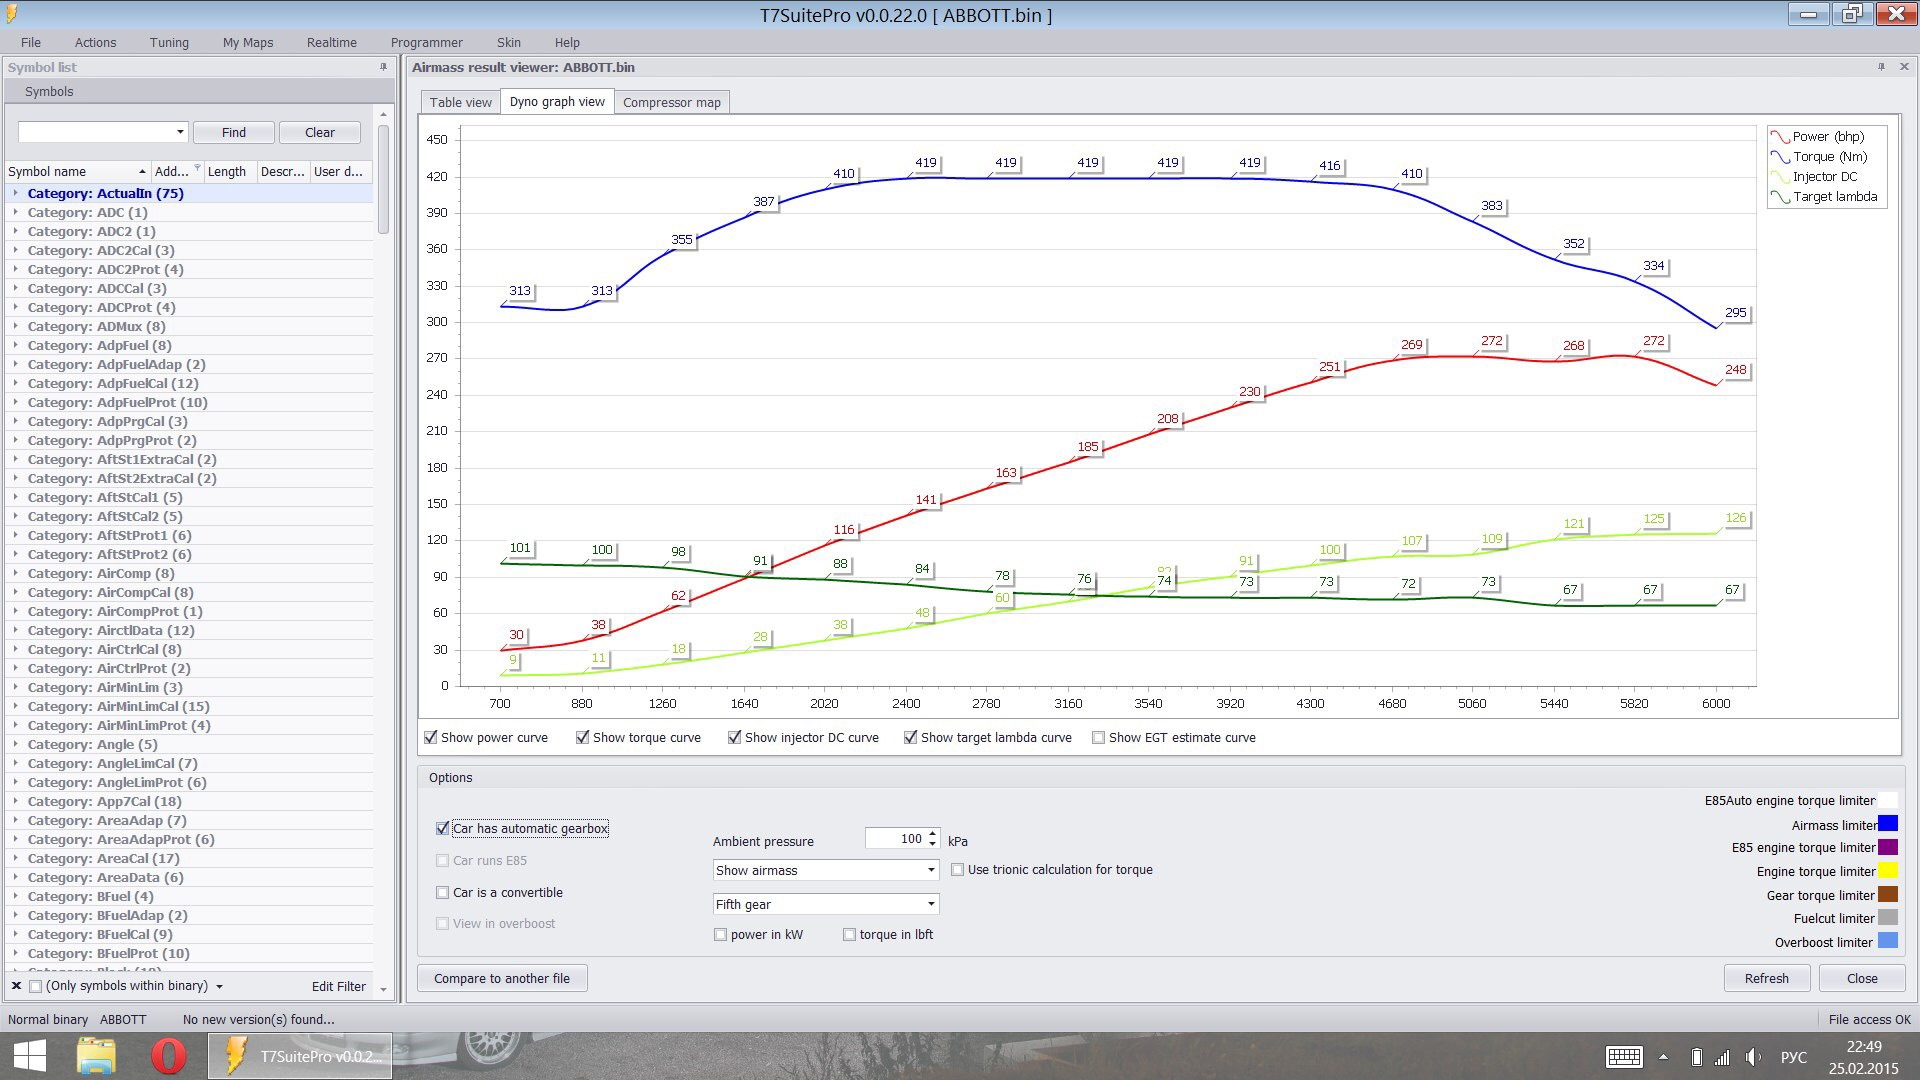Open the Realtime menu
This screenshot has height=1080, width=1920.
click(x=331, y=42)
